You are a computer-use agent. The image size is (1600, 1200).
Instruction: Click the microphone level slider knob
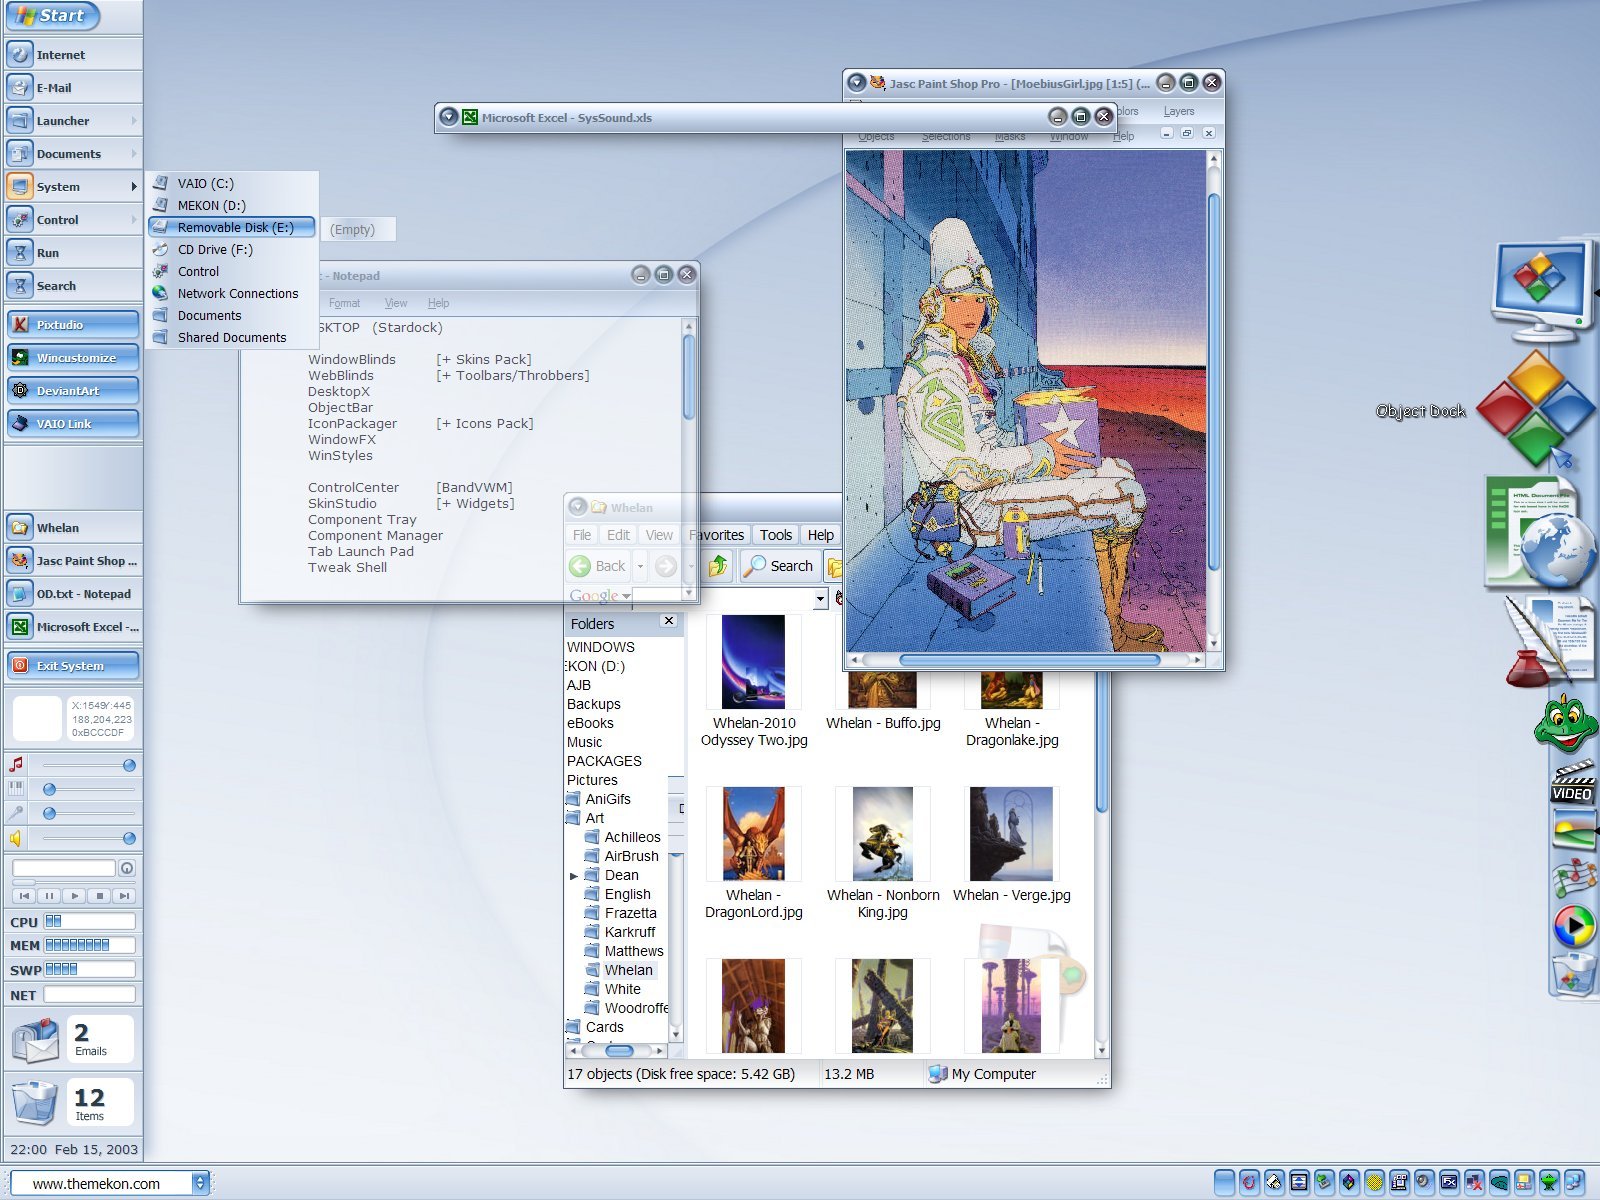pos(49,813)
